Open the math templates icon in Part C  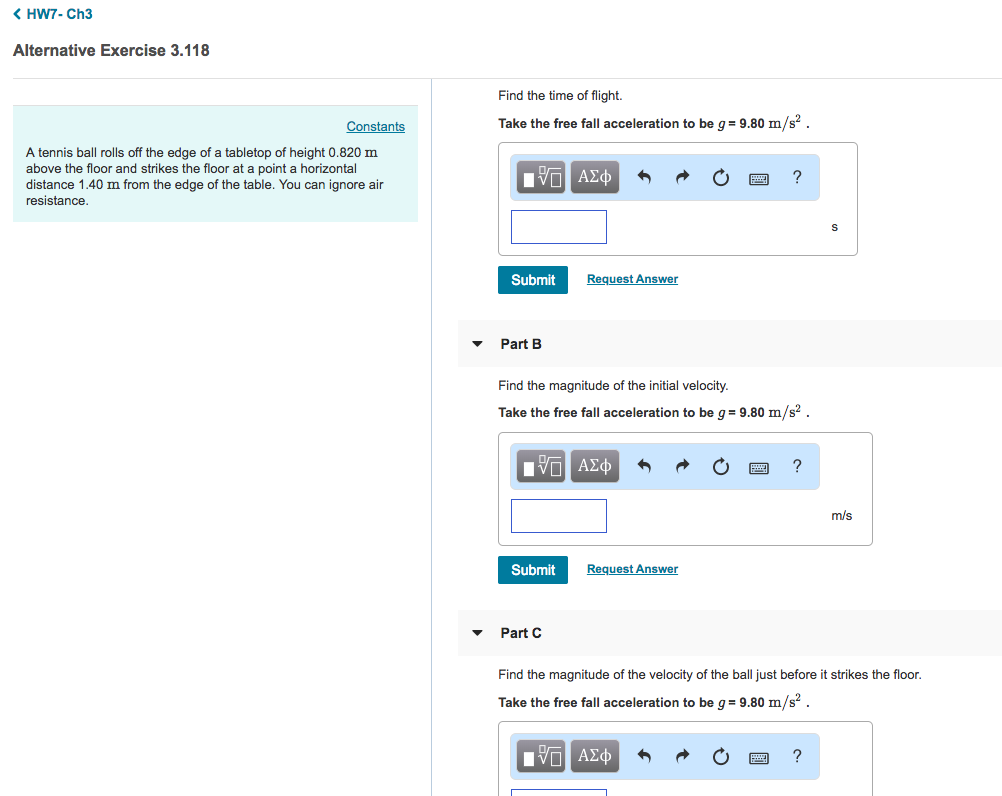pos(539,756)
